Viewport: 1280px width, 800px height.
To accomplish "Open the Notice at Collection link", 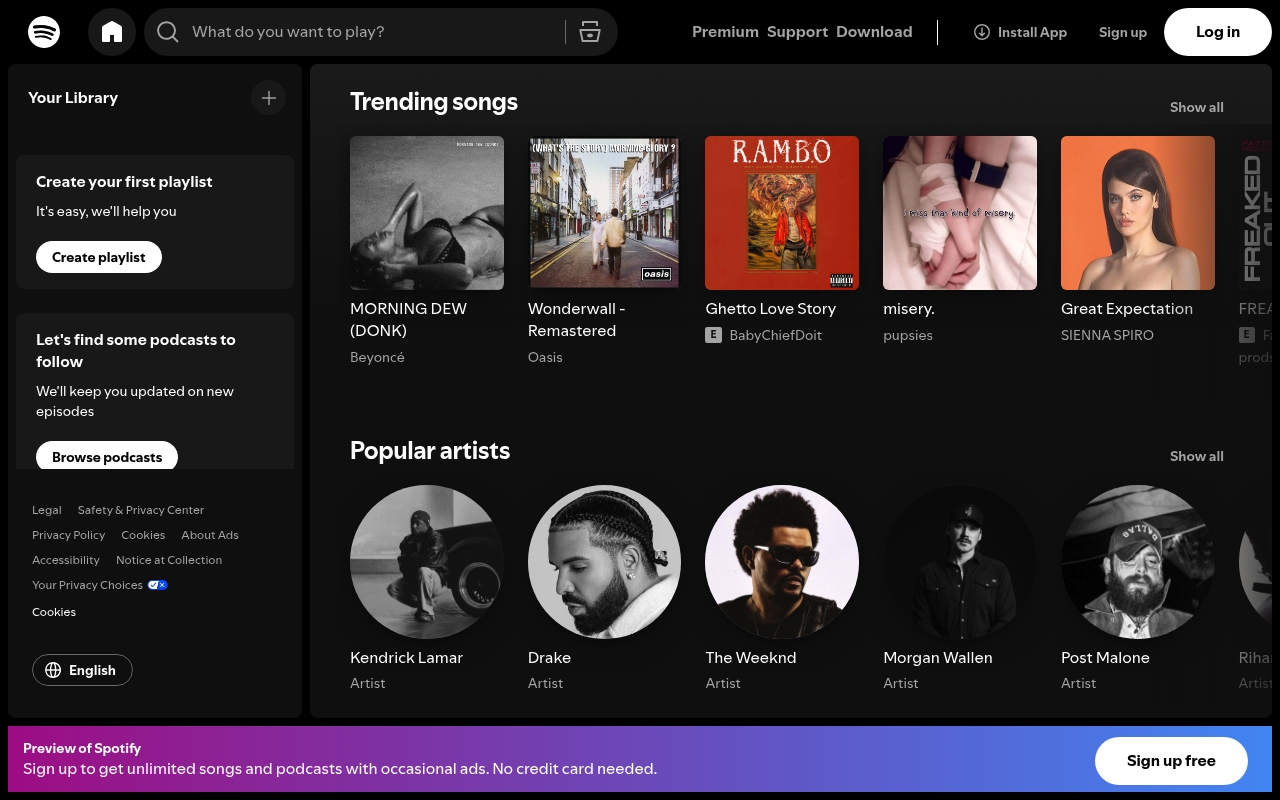I will 169,560.
